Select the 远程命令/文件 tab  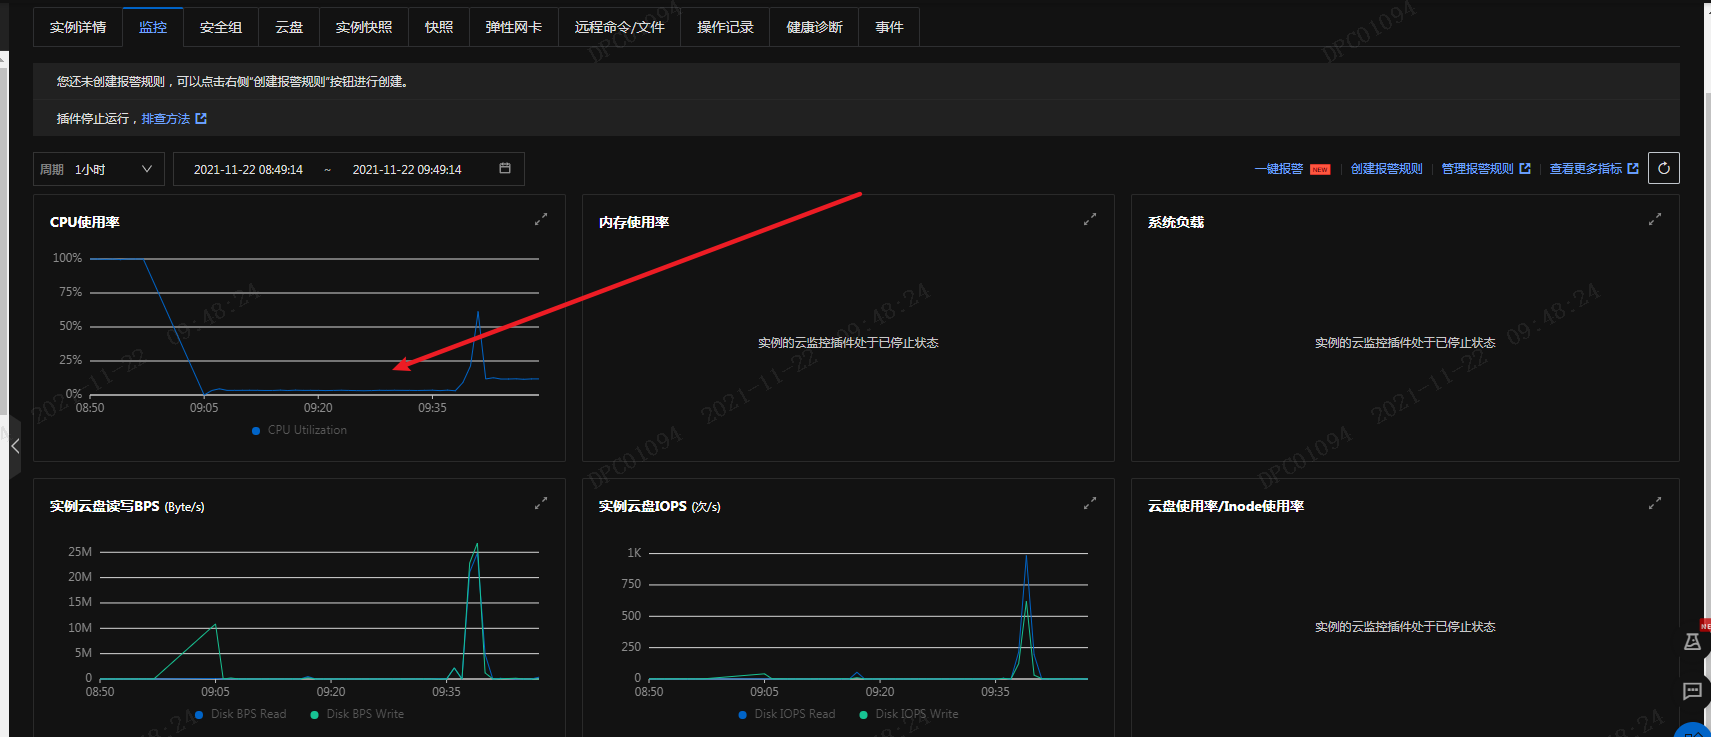620,27
